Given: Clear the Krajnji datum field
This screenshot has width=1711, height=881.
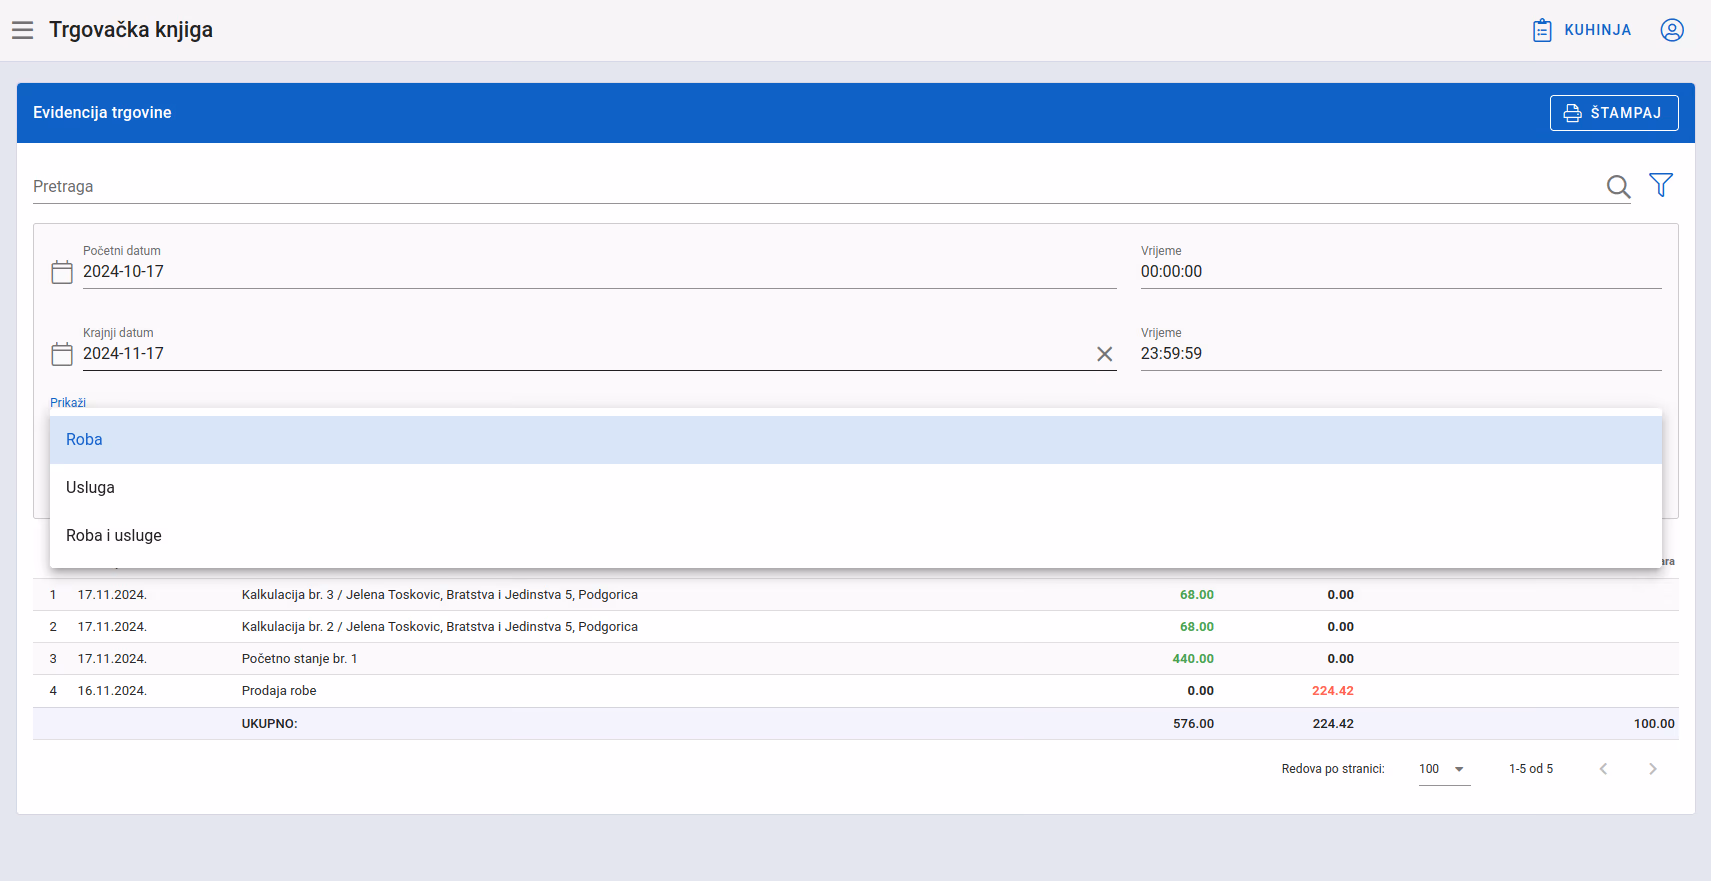Looking at the screenshot, I should [x=1105, y=354].
